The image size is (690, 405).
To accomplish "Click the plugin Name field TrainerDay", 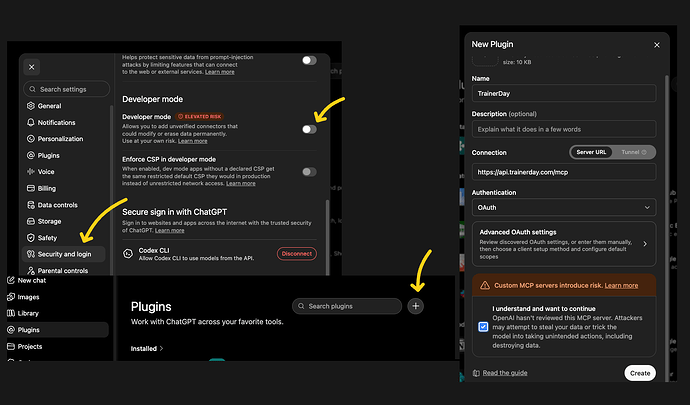I will [564, 93].
